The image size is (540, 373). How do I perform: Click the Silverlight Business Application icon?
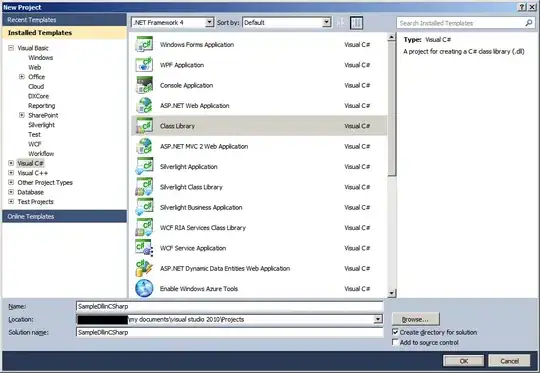[x=144, y=207]
